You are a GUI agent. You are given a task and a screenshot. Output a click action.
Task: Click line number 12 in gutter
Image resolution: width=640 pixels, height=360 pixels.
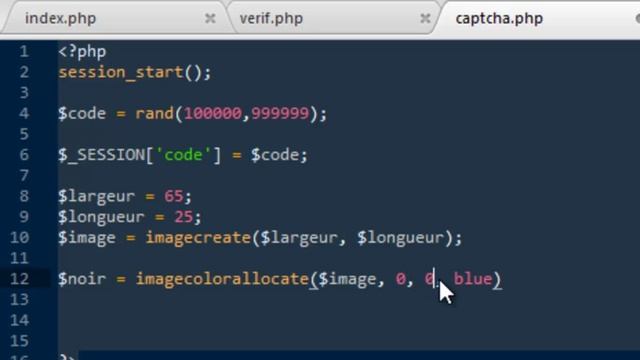[20, 279]
